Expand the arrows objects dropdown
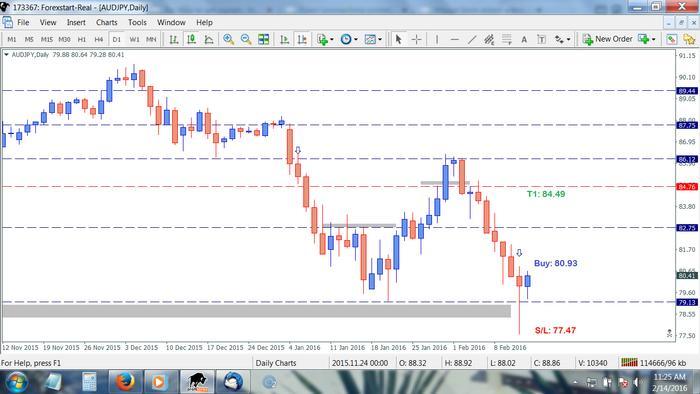Viewport: 700px width, 394px height. click(x=568, y=39)
